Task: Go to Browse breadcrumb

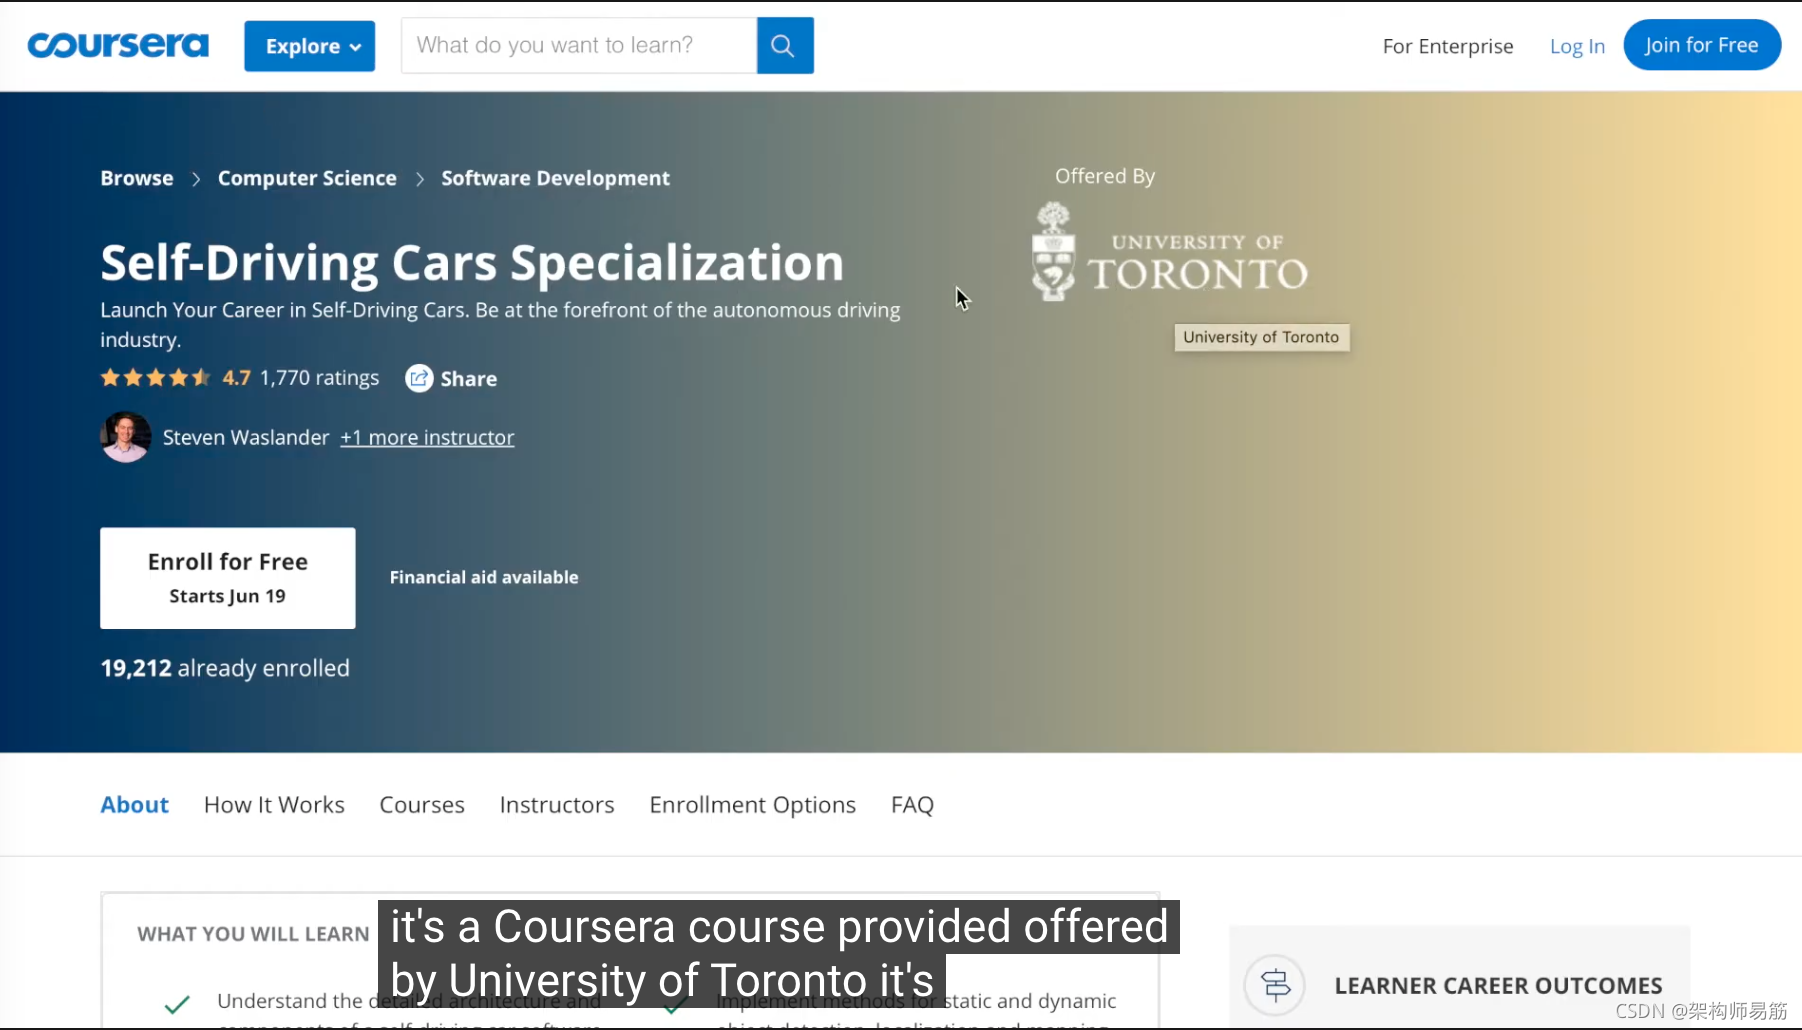Action: [x=137, y=178]
